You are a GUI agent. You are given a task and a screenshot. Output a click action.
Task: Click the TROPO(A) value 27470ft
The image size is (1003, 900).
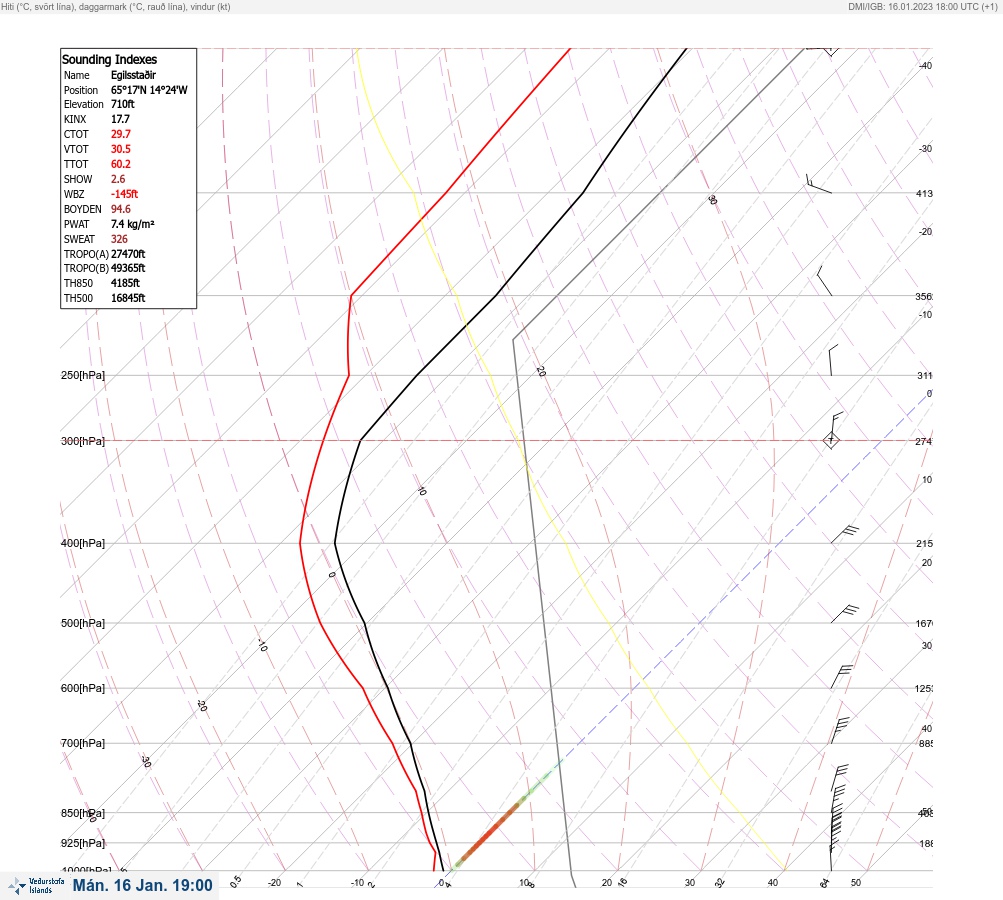128,254
